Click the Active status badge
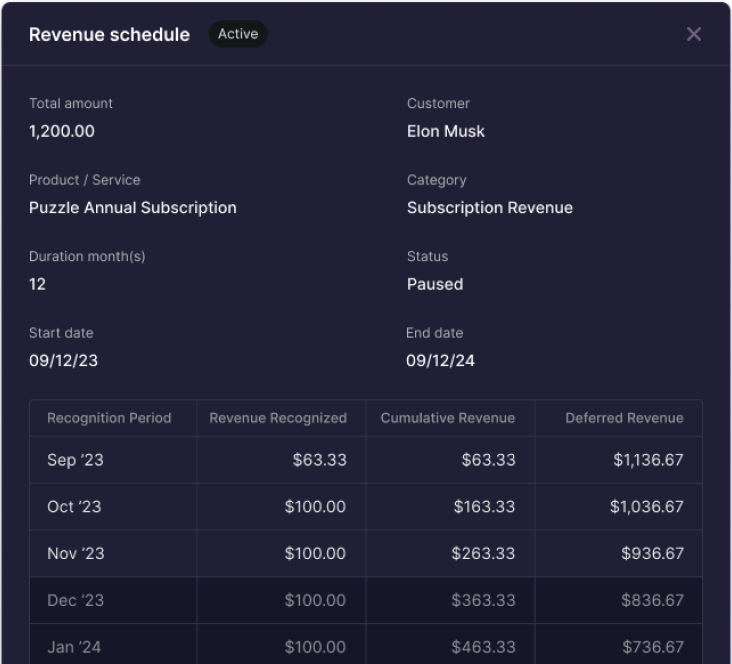This screenshot has width=732, height=664. tap(238, 34)
